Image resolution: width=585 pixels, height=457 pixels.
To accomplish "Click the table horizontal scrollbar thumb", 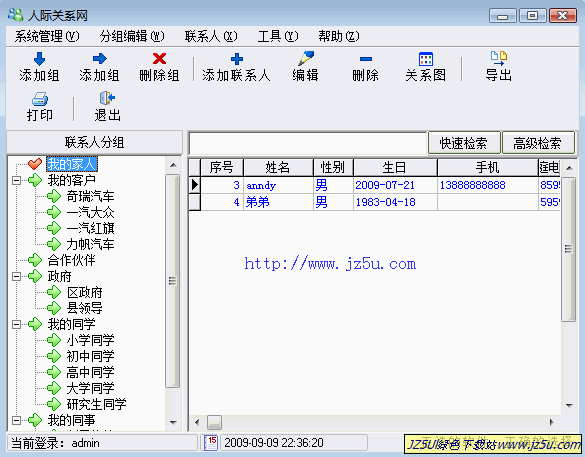I will 215,422.
